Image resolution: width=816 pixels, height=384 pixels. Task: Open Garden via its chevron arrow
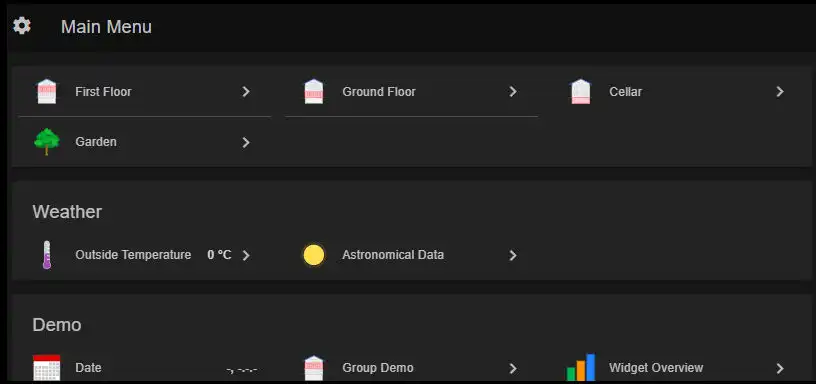(246, 142)
